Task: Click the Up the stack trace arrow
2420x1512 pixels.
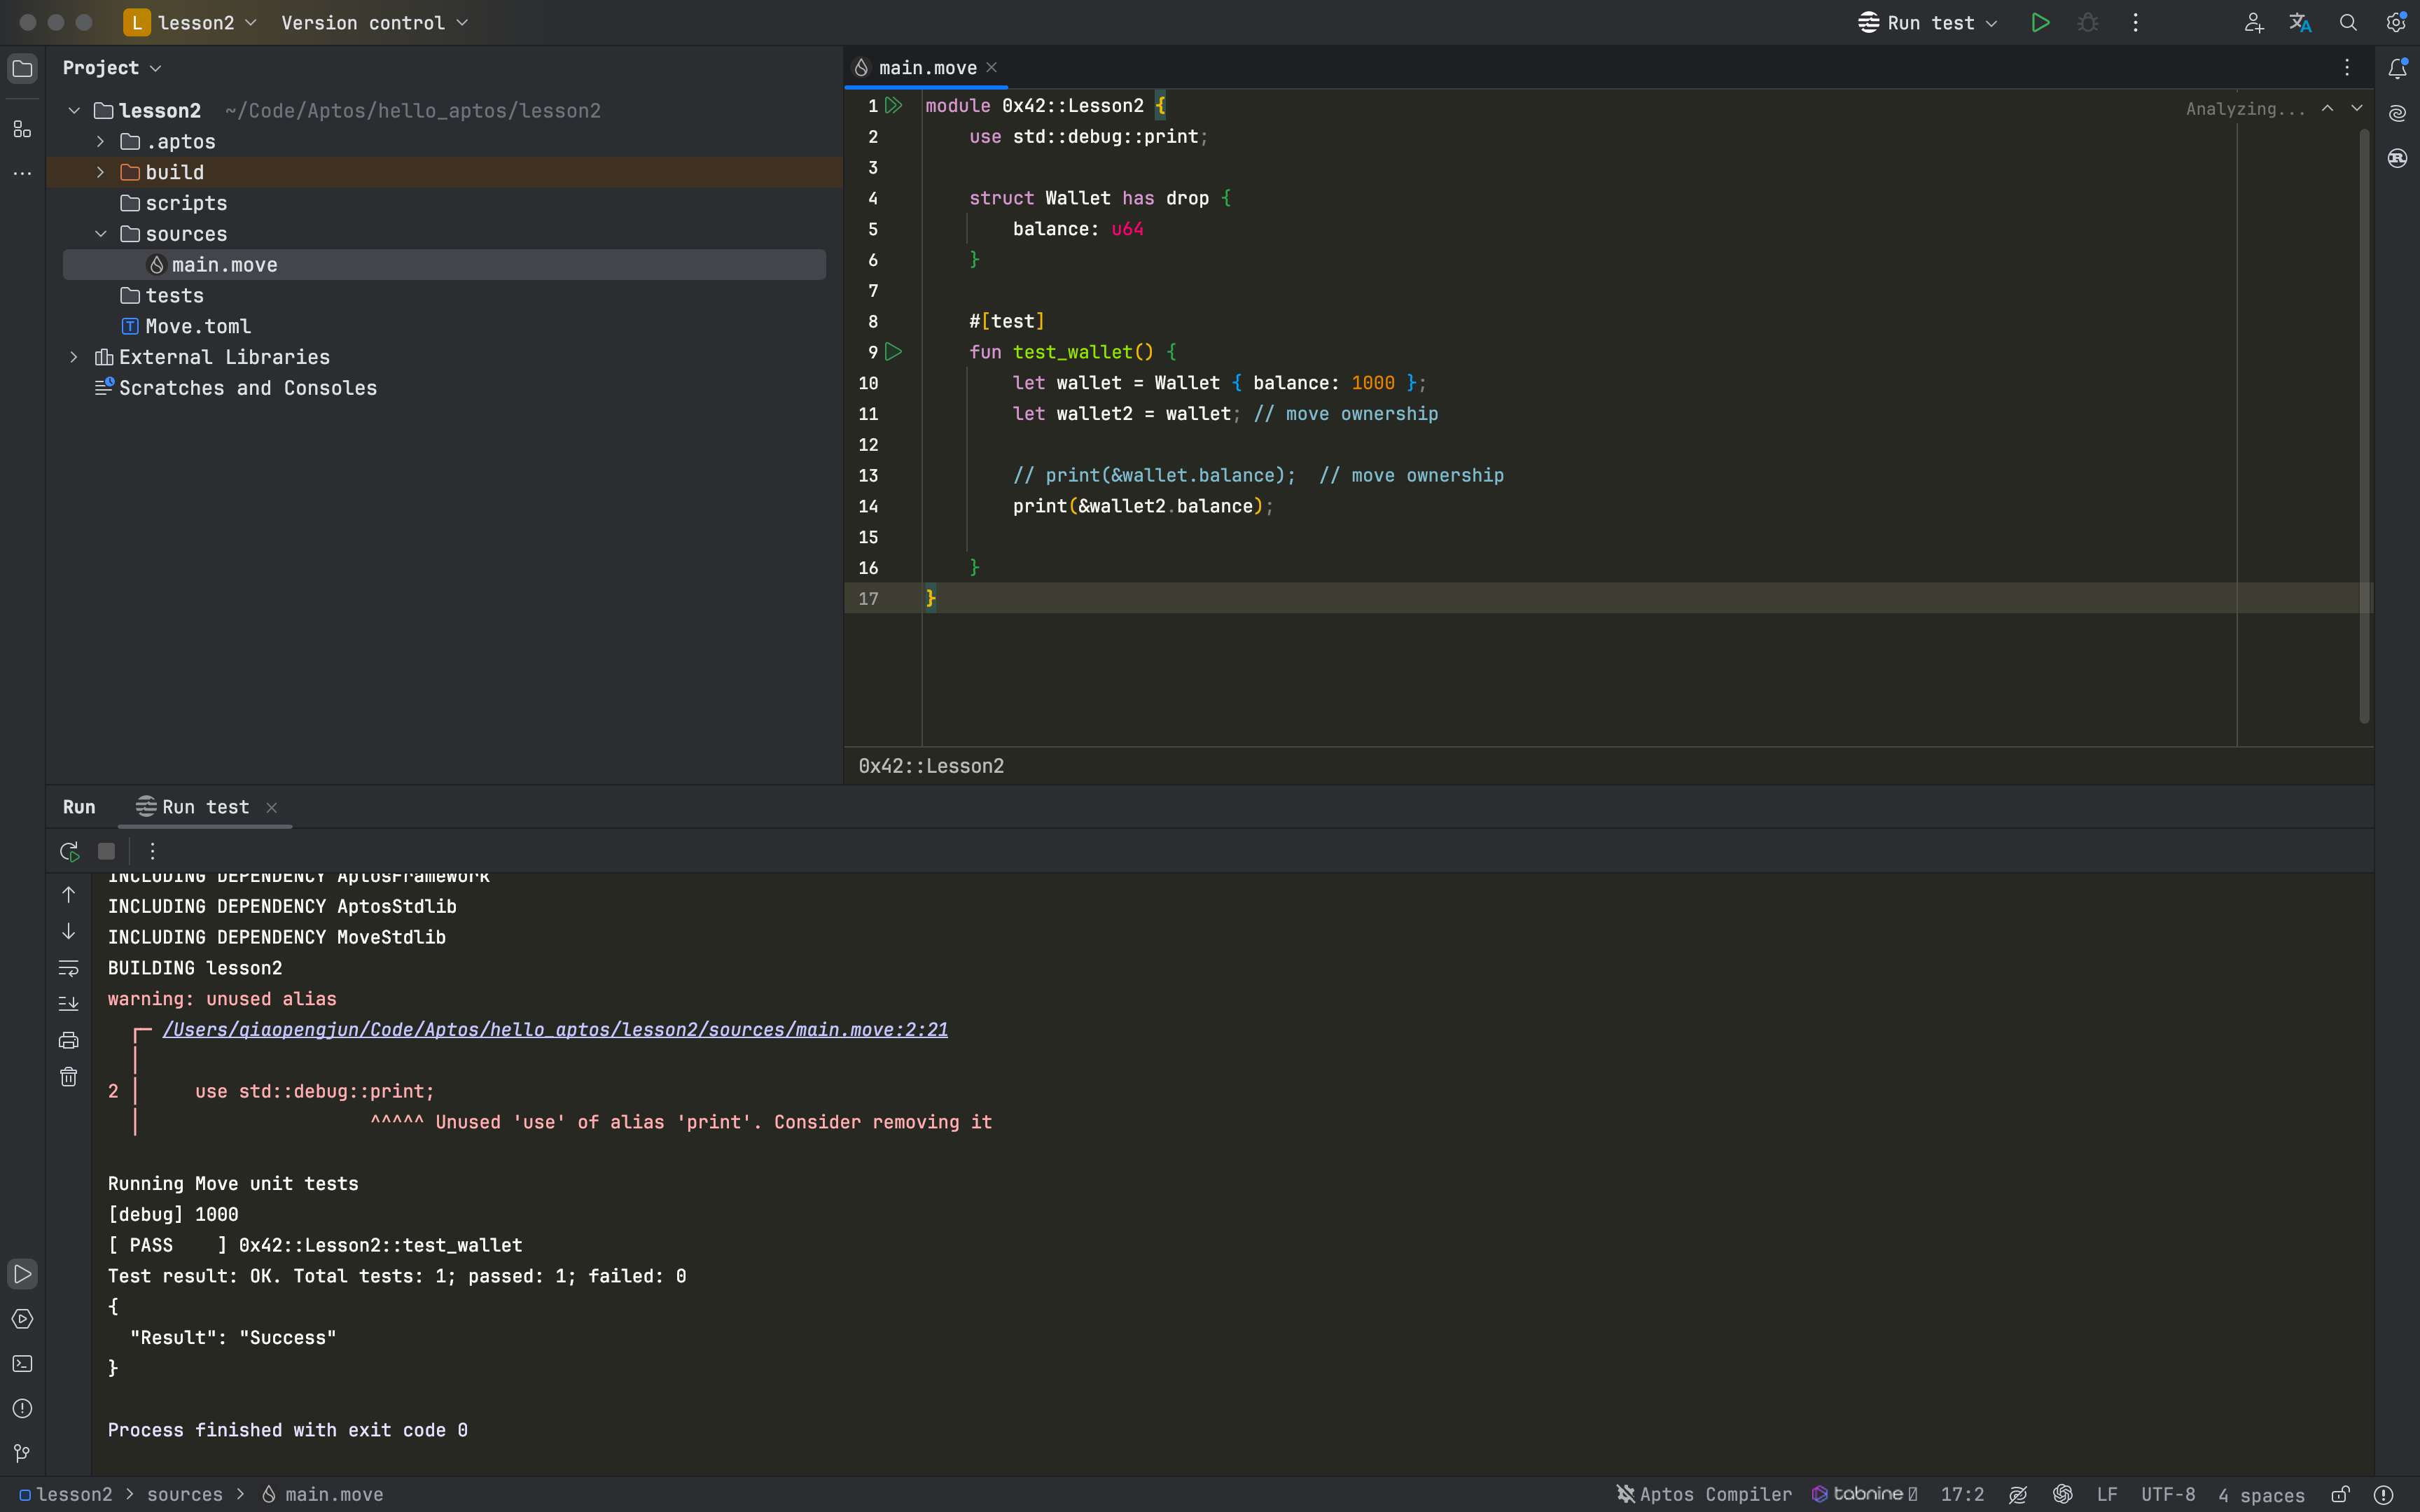Action: coord(68,894)
